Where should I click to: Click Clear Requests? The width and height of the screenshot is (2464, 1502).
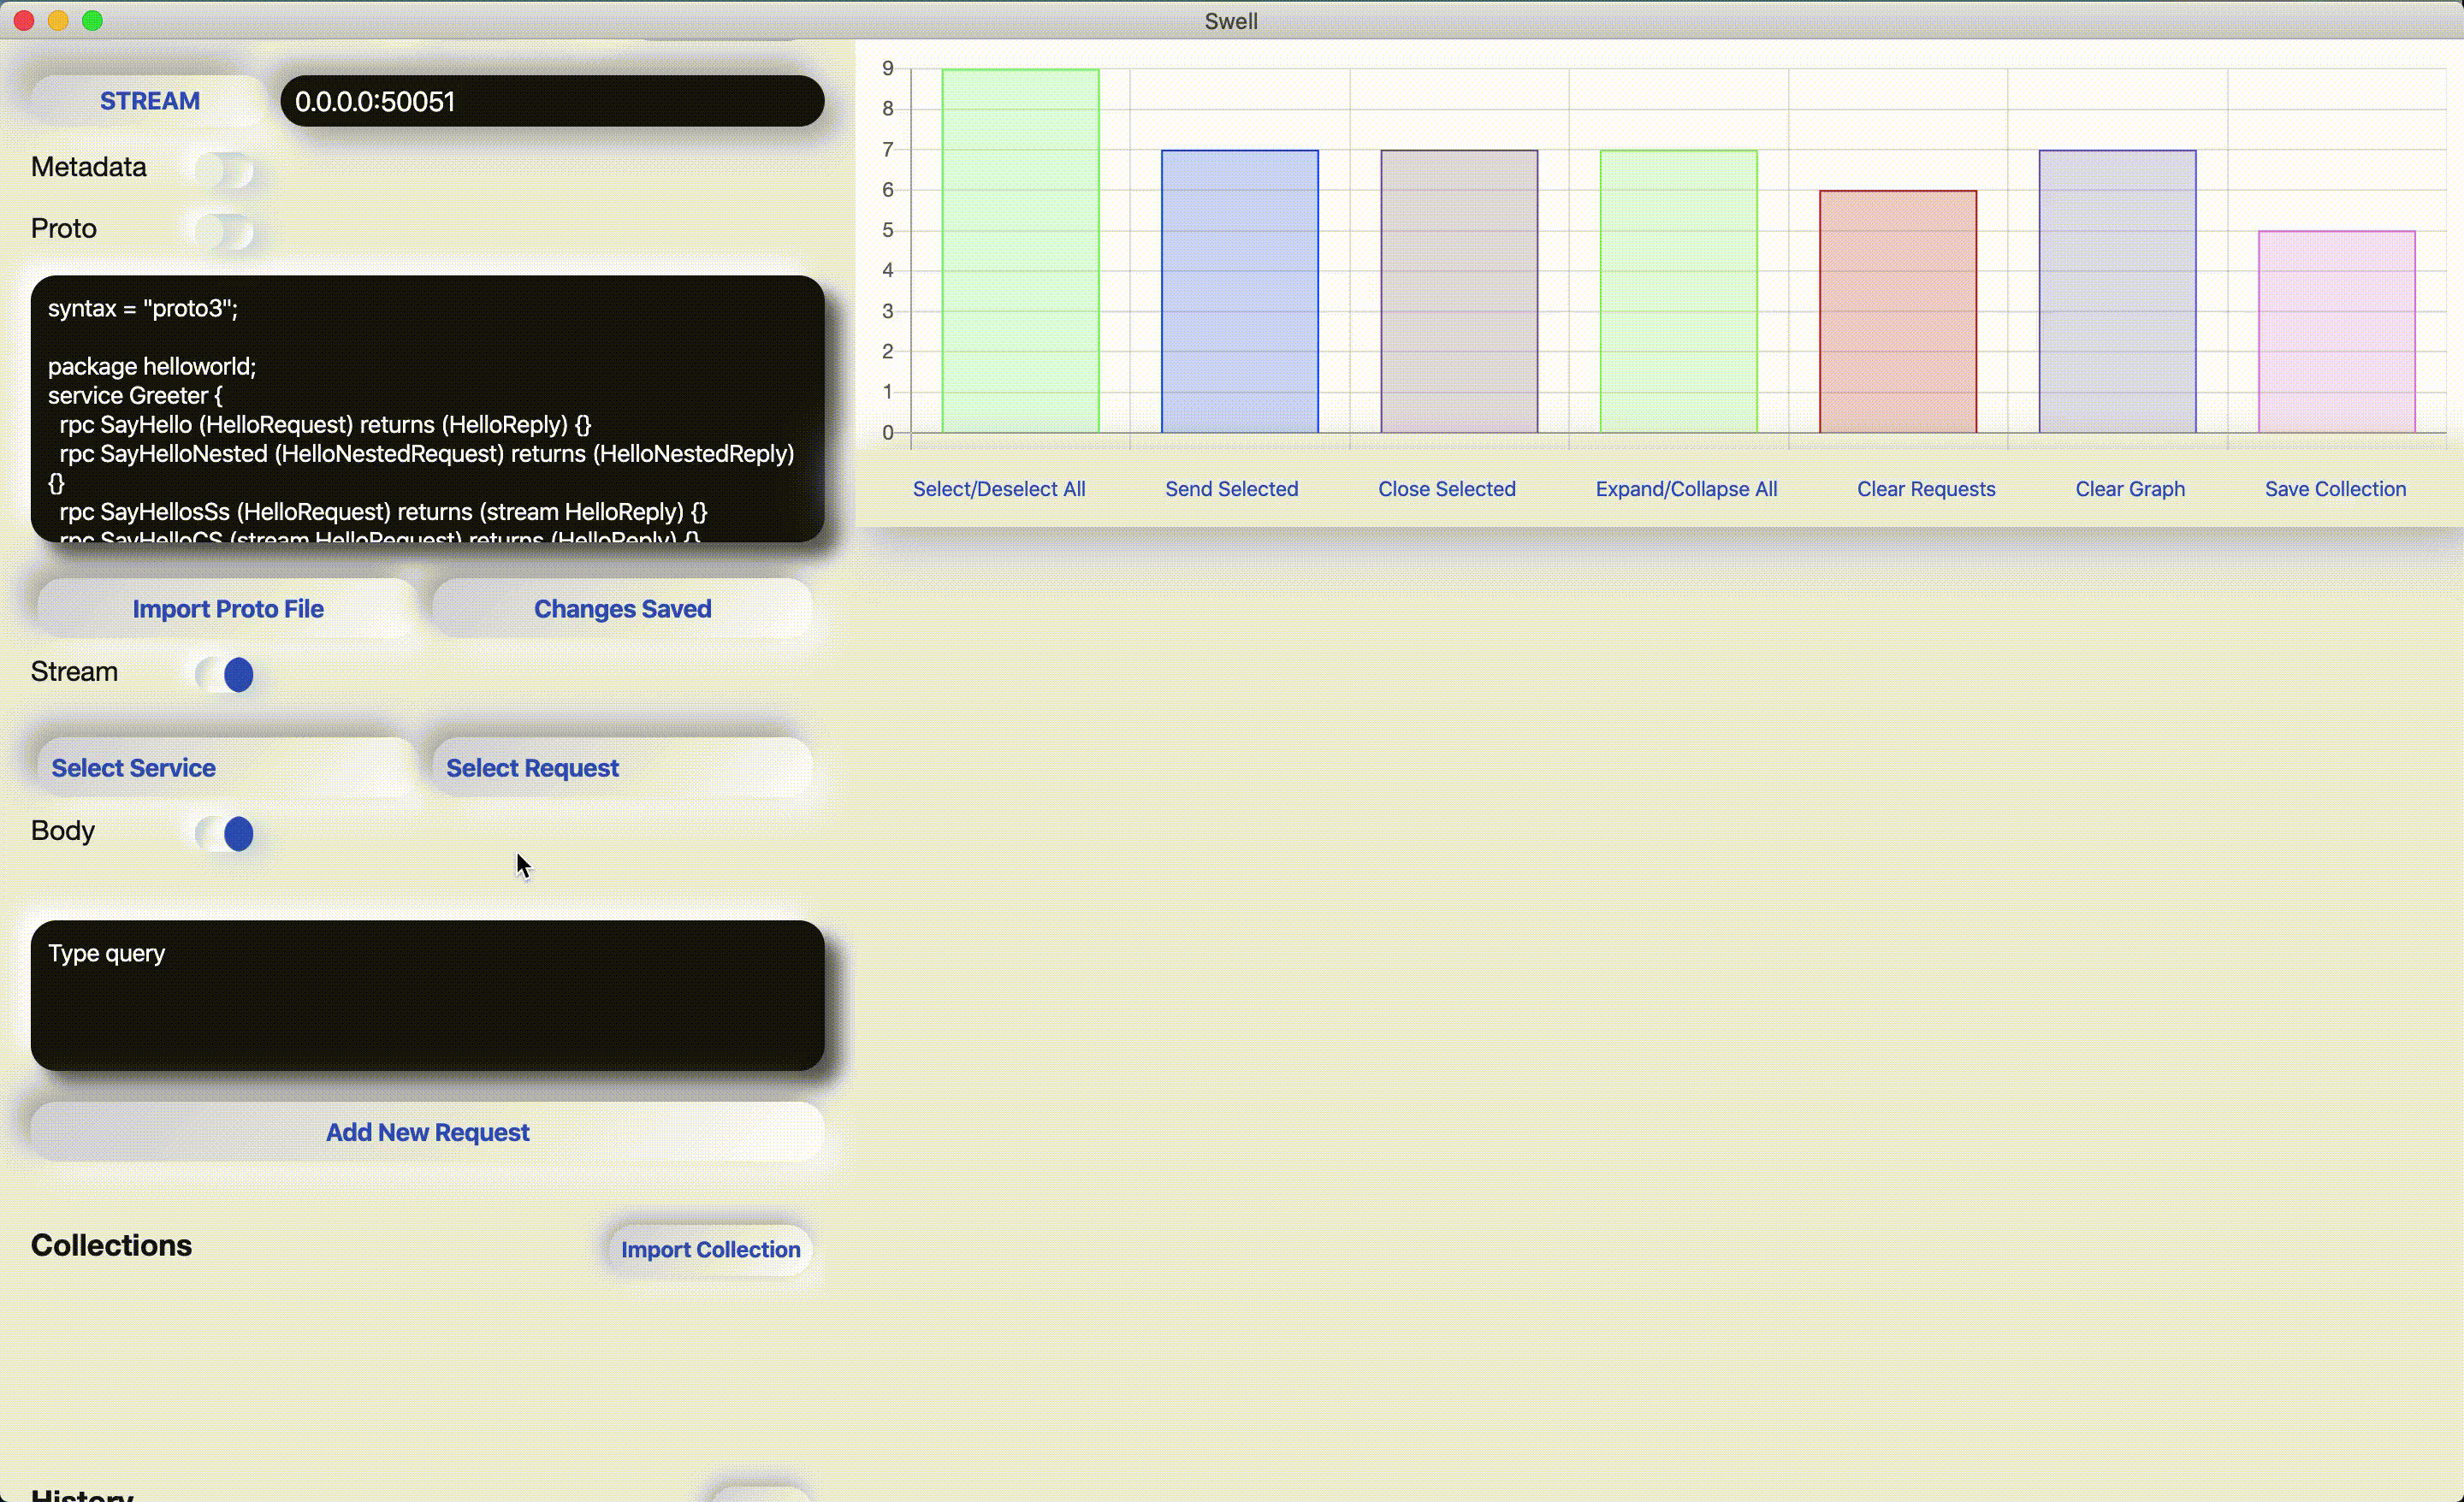[x=1925, y=489]
